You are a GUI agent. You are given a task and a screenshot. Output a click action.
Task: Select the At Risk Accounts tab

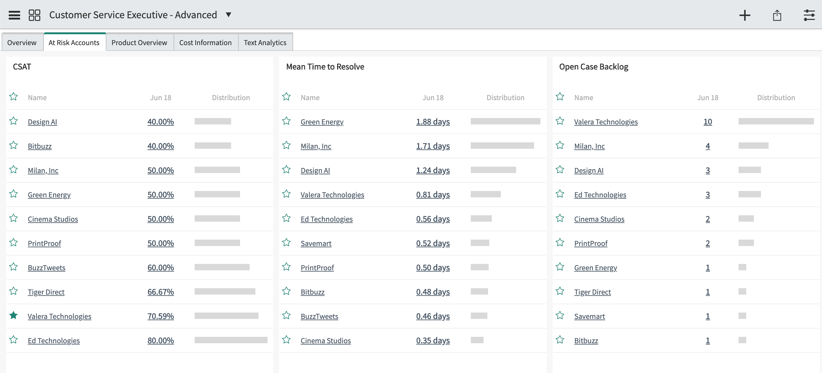[74, 42]
